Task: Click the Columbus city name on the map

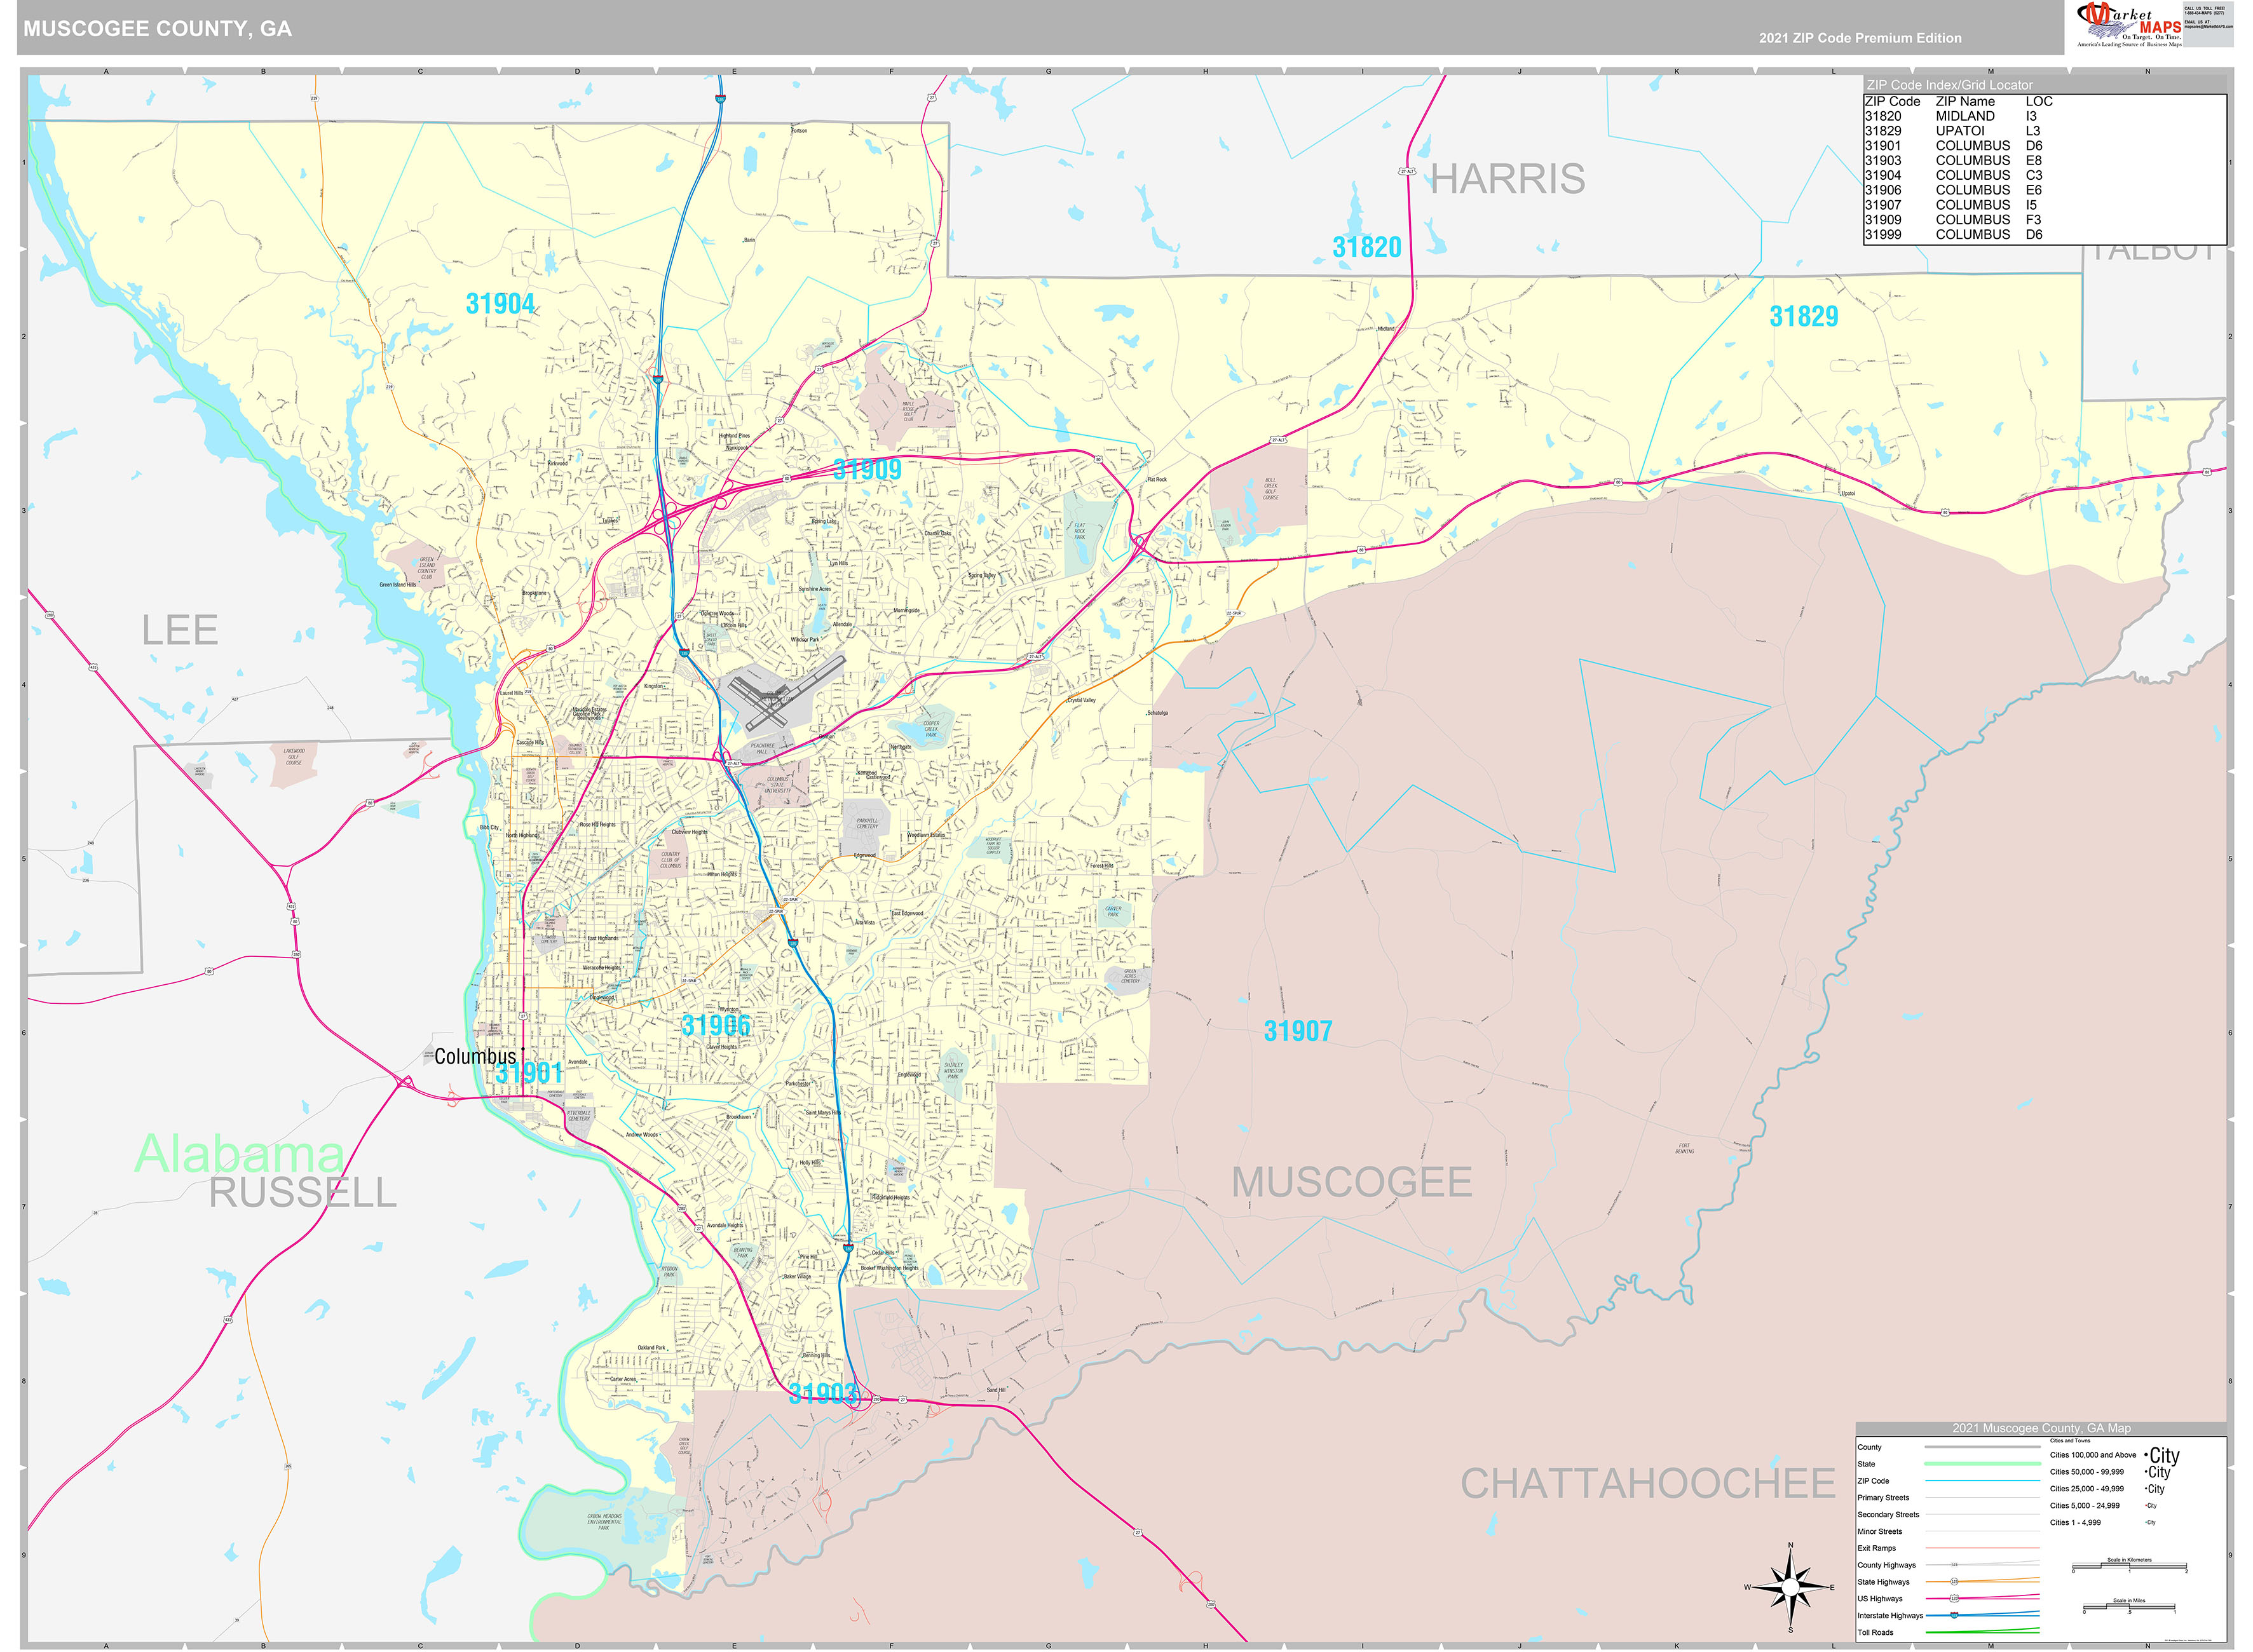Action: tap(475, 1056)
